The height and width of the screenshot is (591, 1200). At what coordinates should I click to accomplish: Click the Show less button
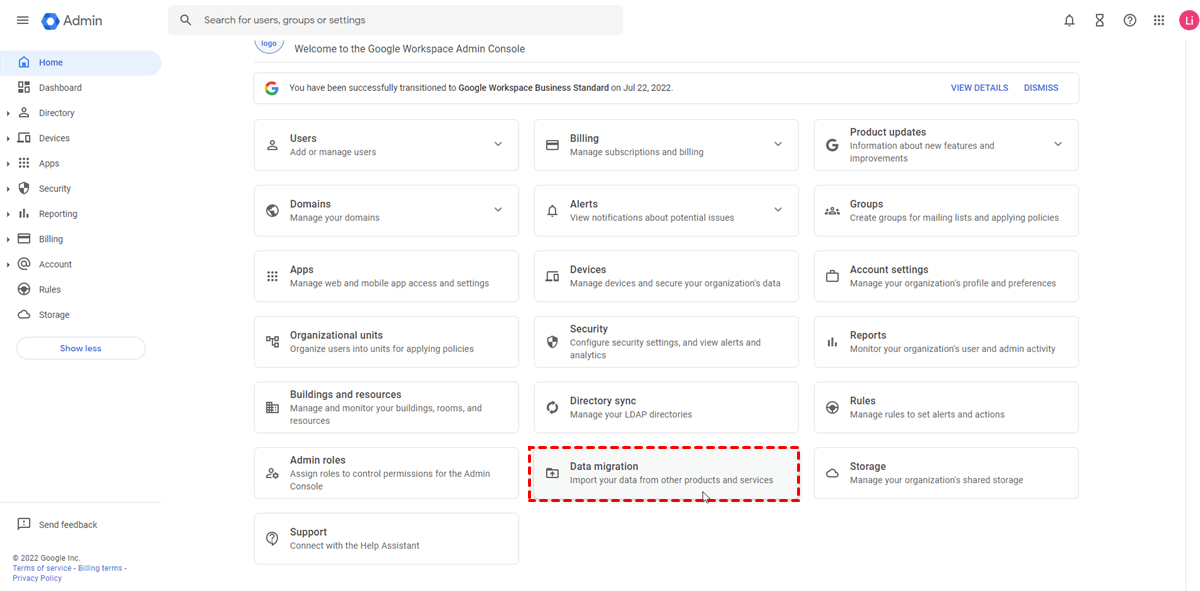(x=80, y=348)
